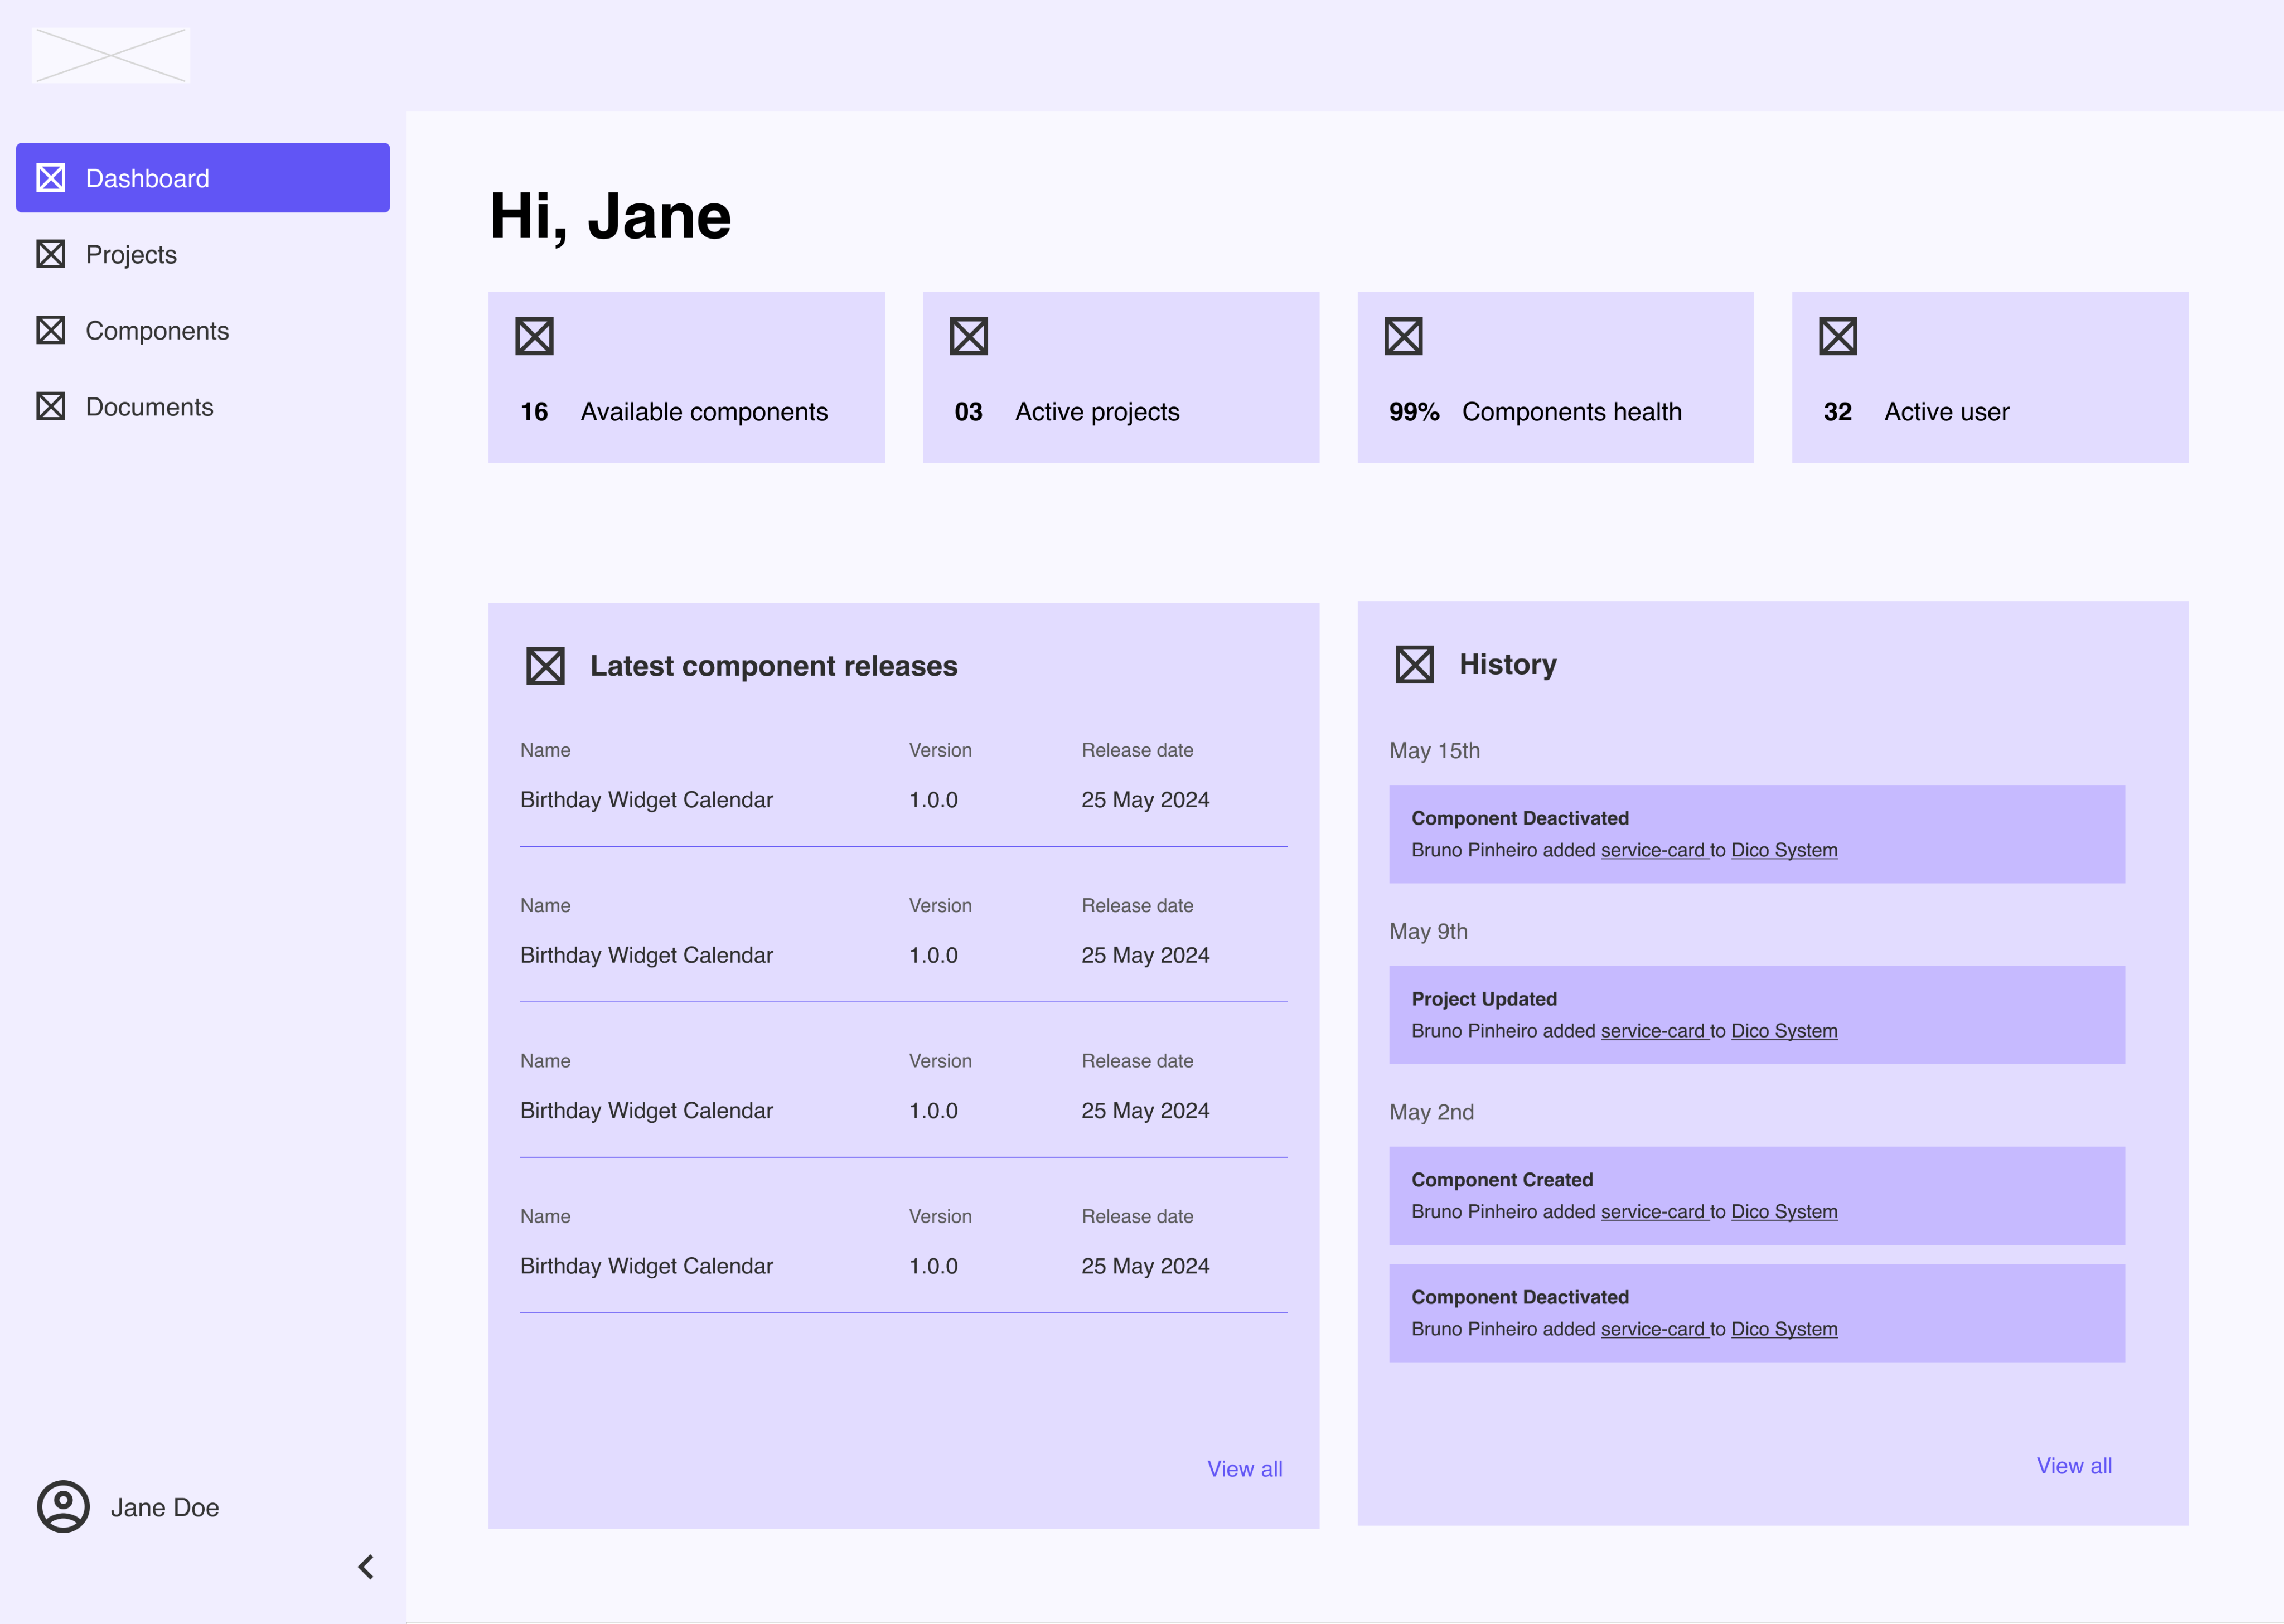Click the Active user card icon
The image size is (2284, 1624).
[1838, 336]
